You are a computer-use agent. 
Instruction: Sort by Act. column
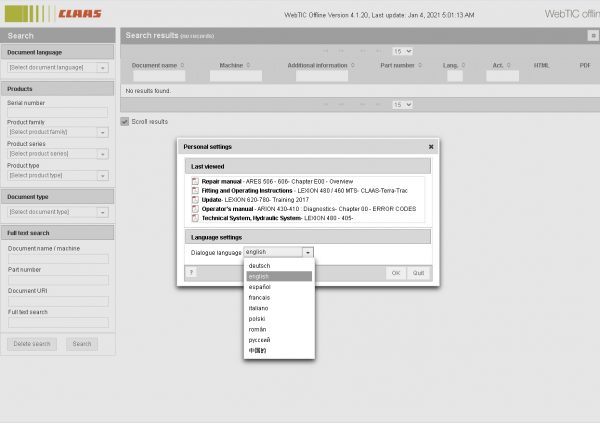[509, 65]
